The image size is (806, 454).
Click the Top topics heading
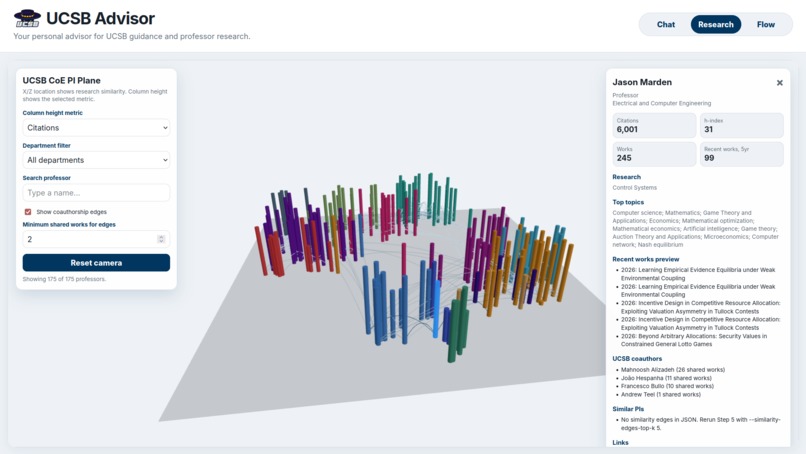point(628,202)
